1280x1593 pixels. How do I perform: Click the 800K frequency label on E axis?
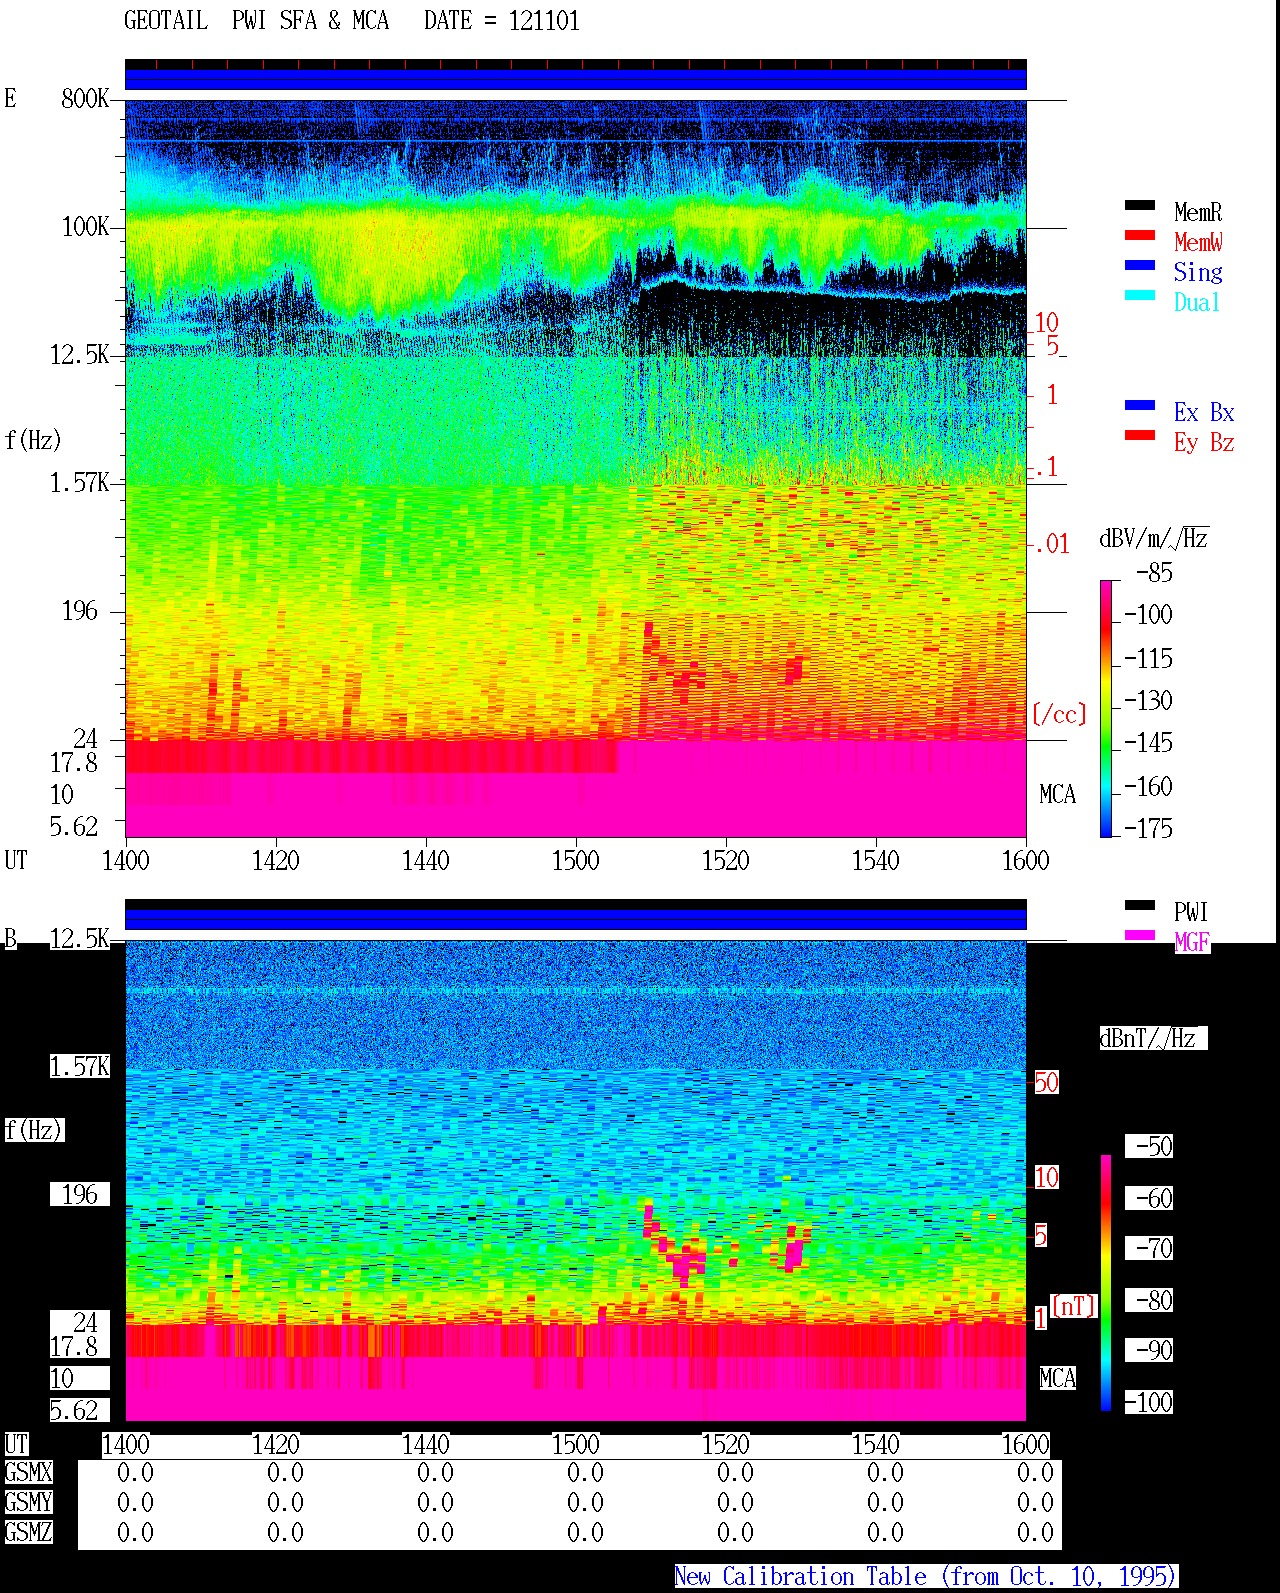[85, 98]
